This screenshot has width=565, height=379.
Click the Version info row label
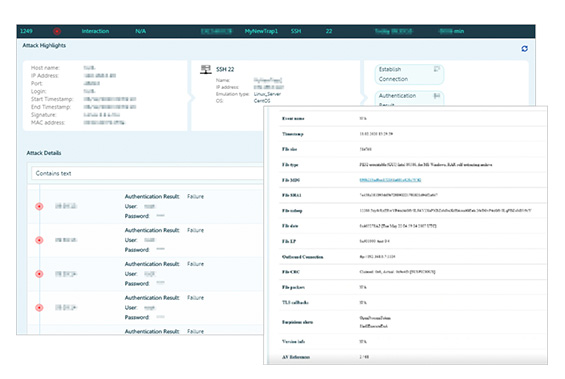pyautogui.click(x=293, y=342)
